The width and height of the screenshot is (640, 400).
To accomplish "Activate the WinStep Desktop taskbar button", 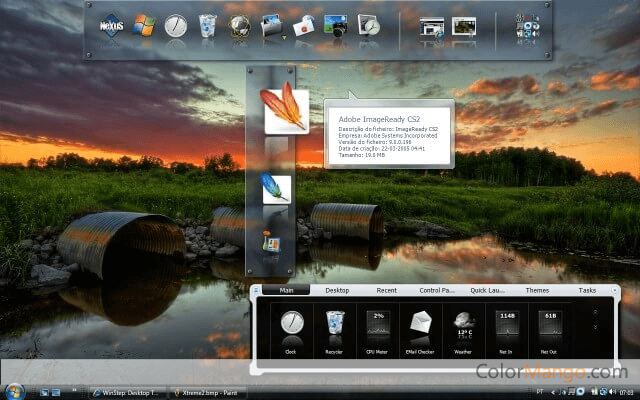I will coord(128,393).
